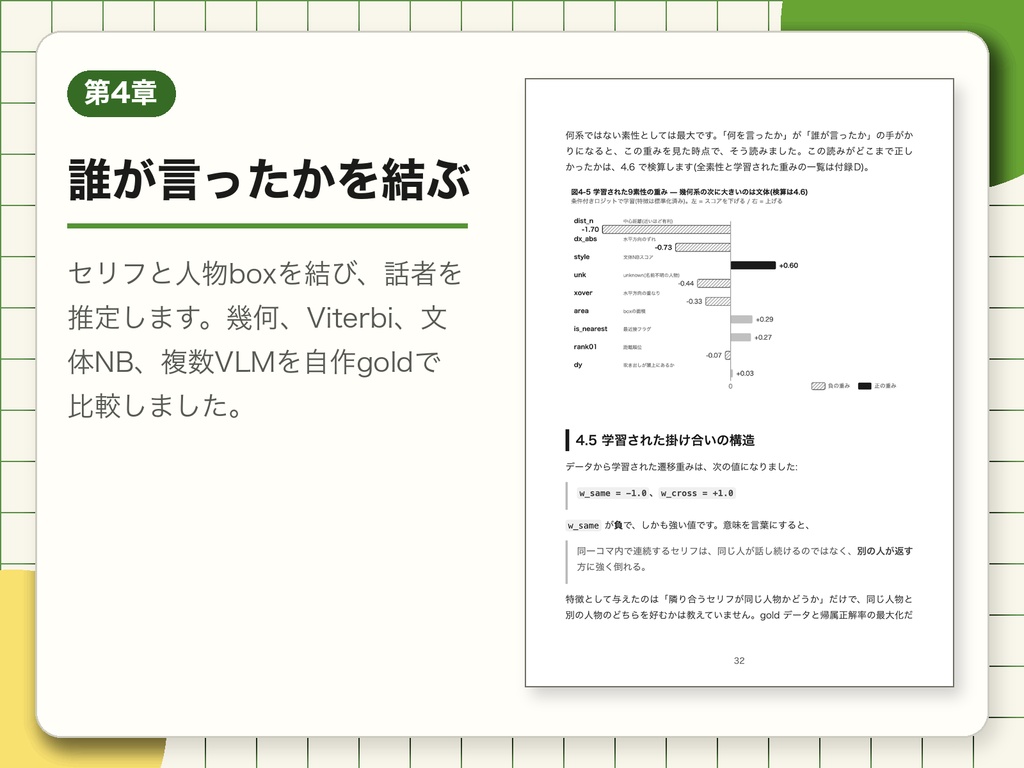Click the xover feature label

[x=583, y=293]
